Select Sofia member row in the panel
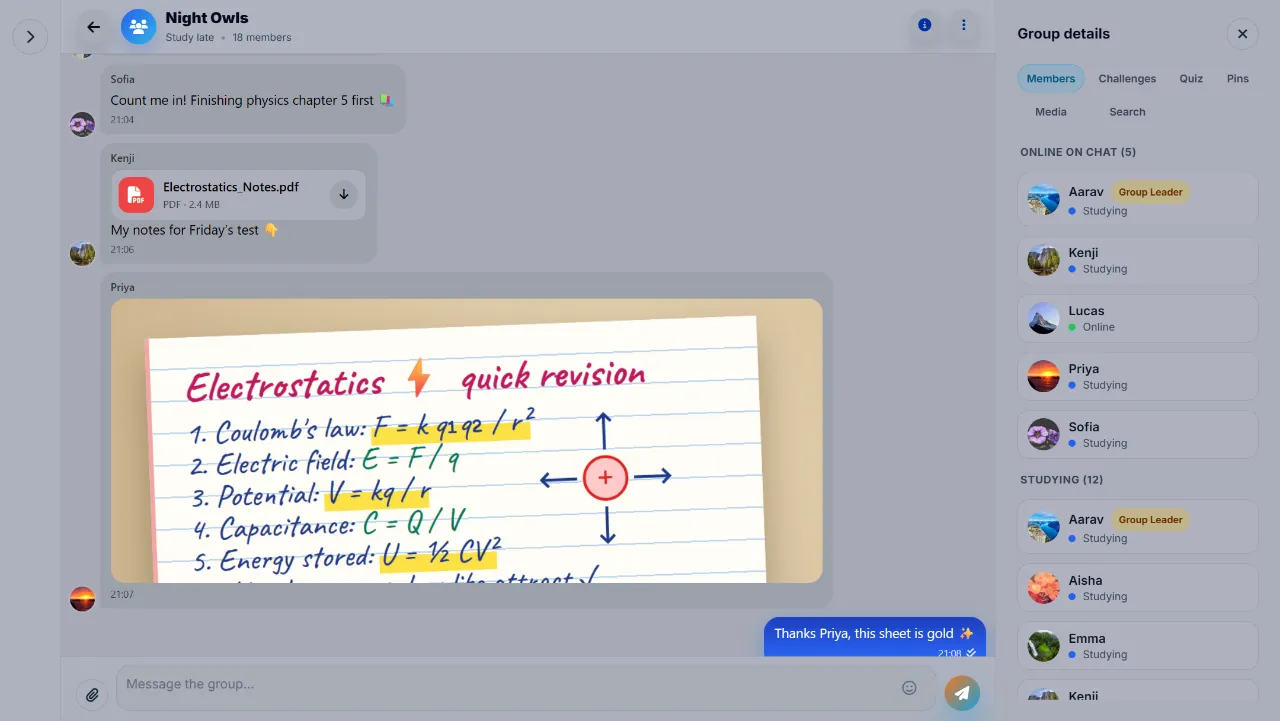This screenshot has width=1280, height=721. pos(1138,434)
